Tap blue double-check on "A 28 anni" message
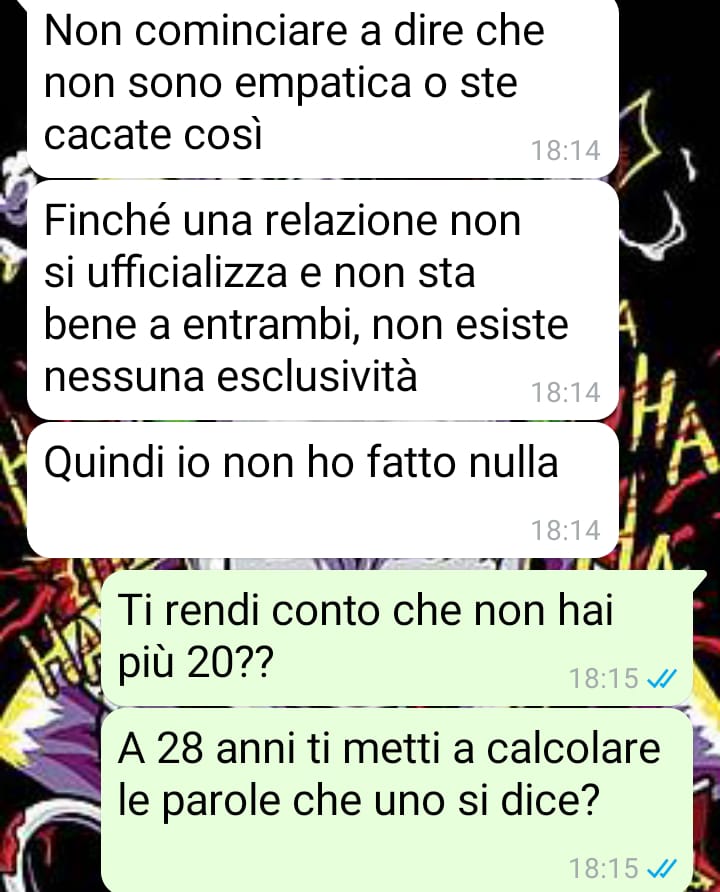 click(x=662, y=868)
